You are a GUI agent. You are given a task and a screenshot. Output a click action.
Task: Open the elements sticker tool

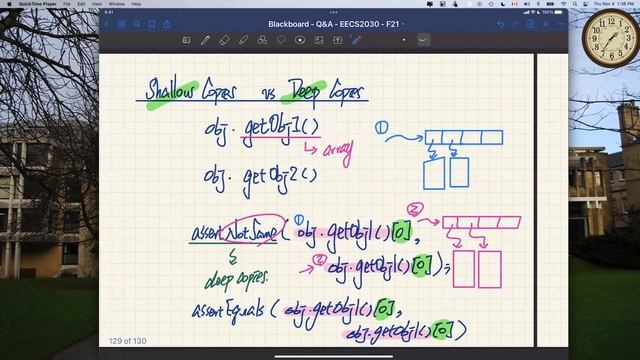click(300, 40)
